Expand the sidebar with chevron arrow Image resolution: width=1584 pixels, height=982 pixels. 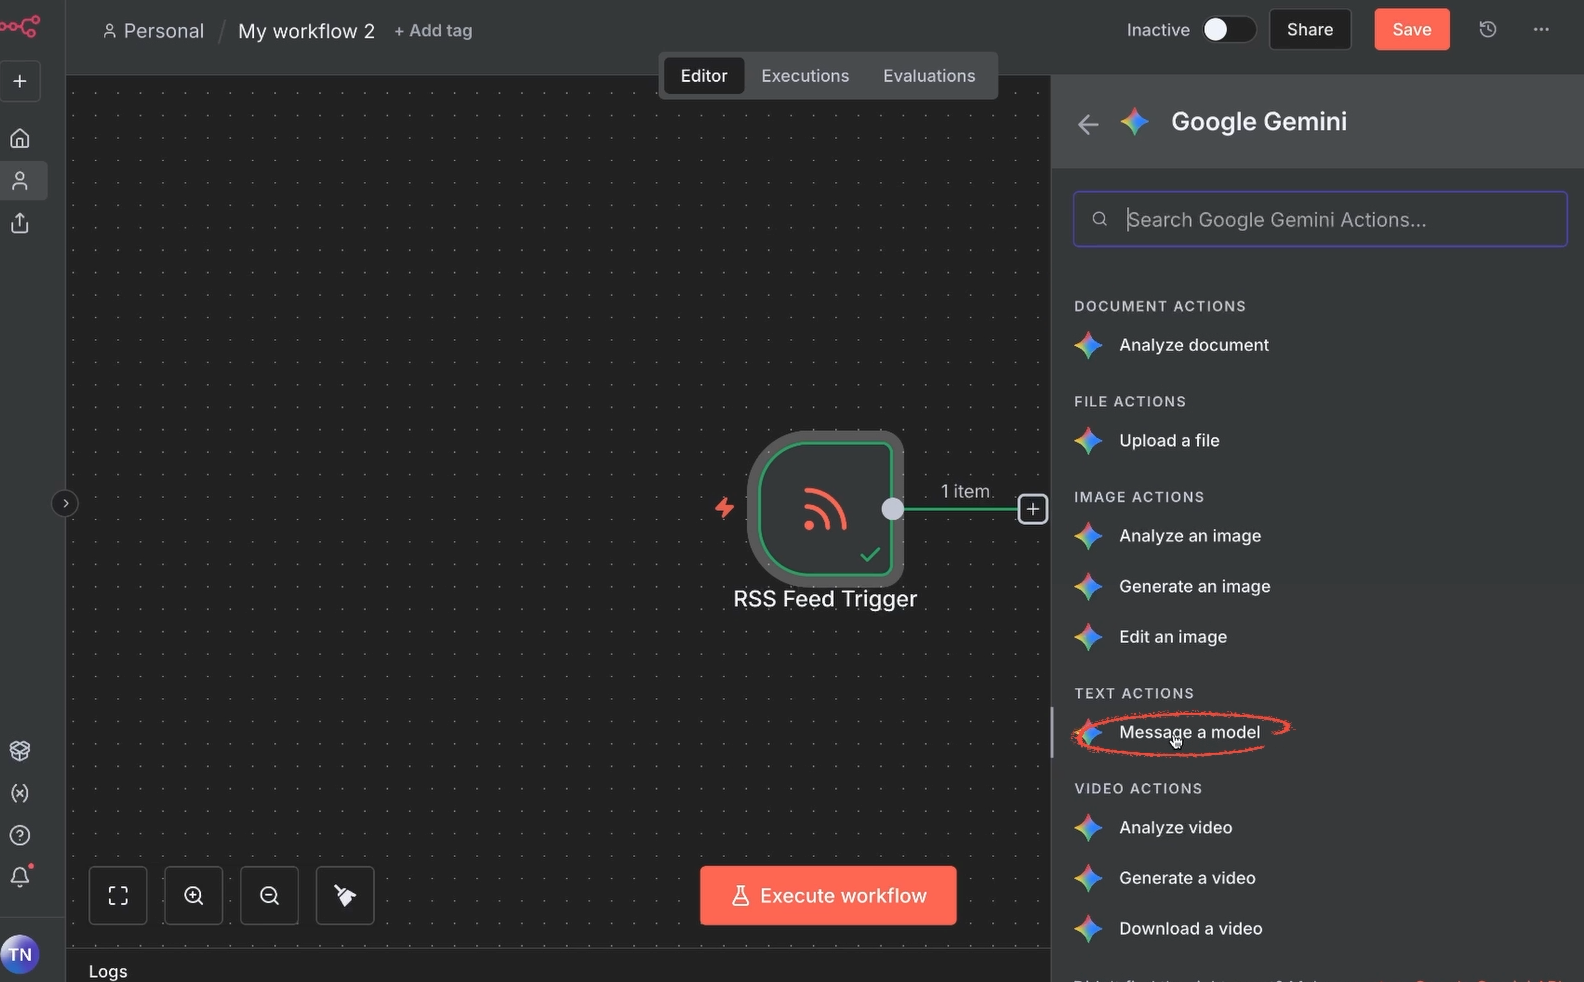point(65,503)
